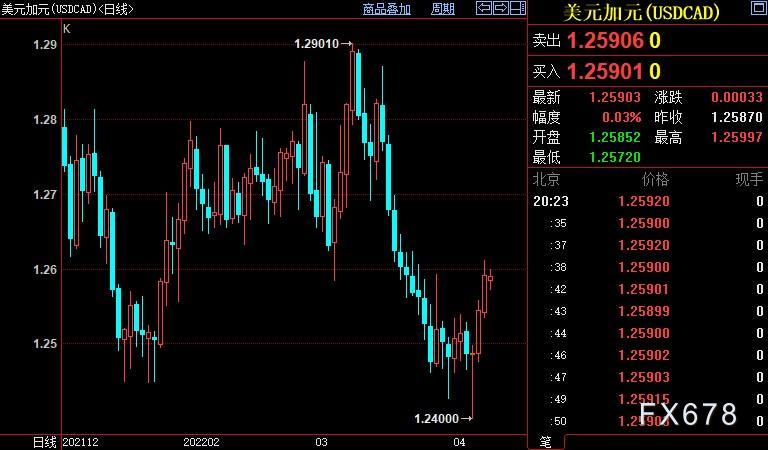Click the left arrow navigation icon
This screenshot has width=768, height=450.
483,8
